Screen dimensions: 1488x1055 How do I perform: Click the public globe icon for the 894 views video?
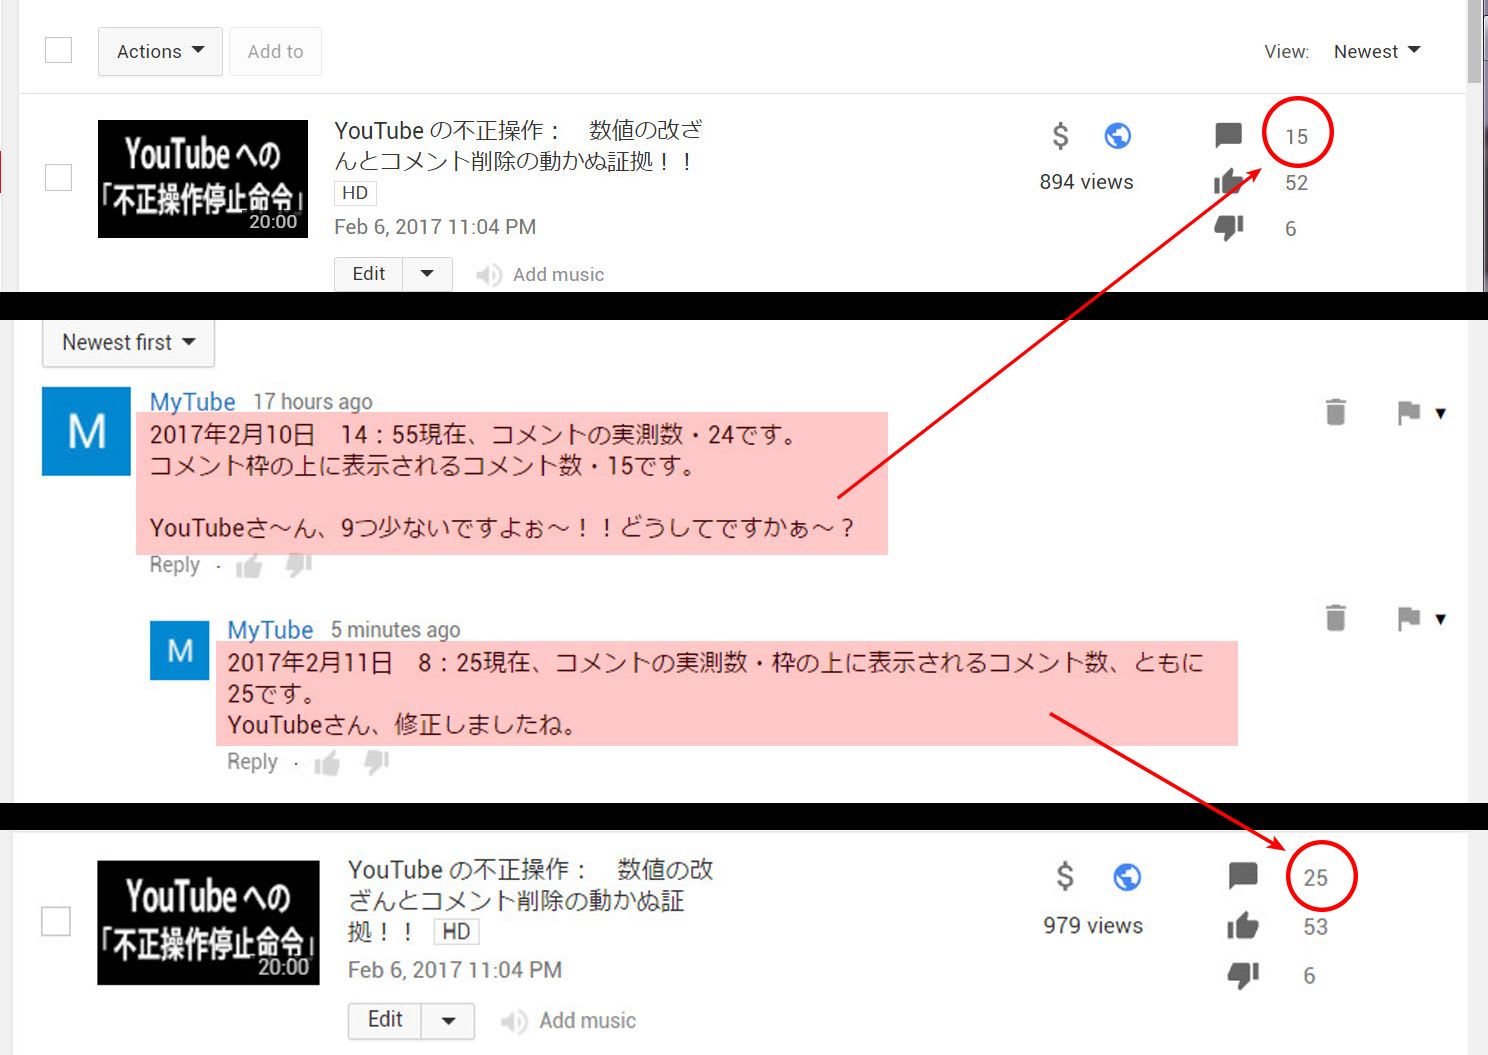[x=1118, y=135]
